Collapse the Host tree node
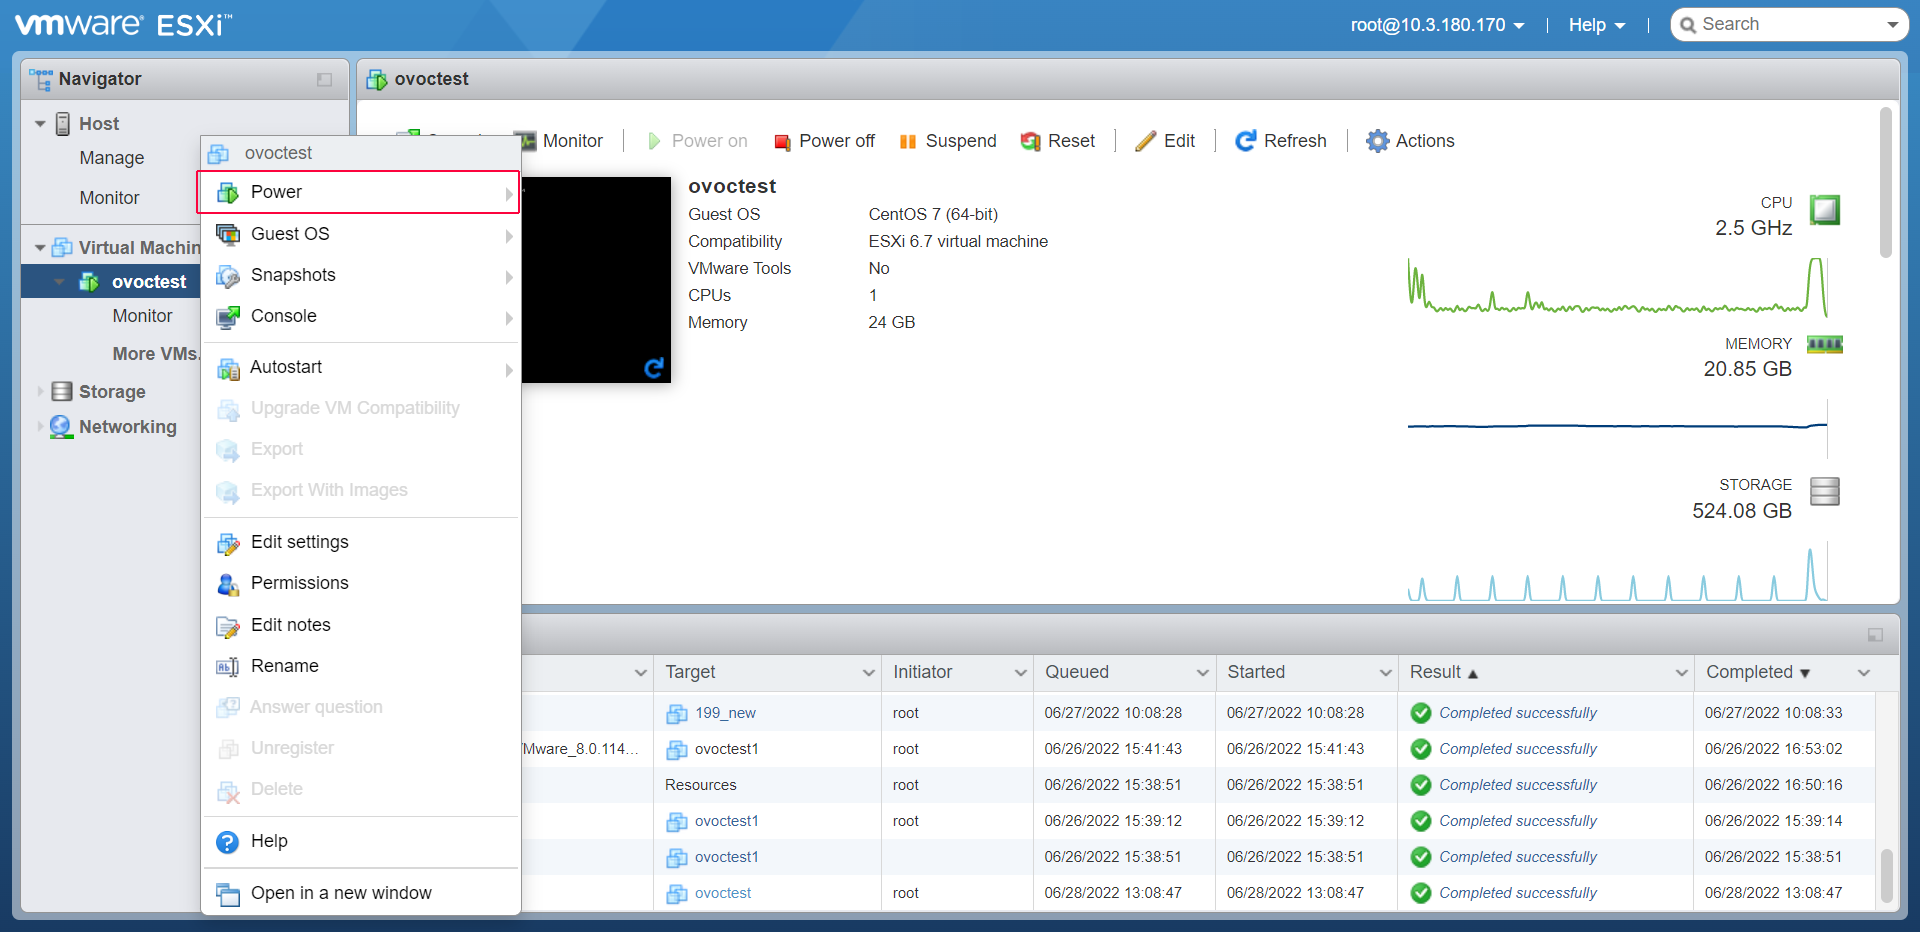The image size is (1920, 932). pyautogui.click(x=40, y=124)
